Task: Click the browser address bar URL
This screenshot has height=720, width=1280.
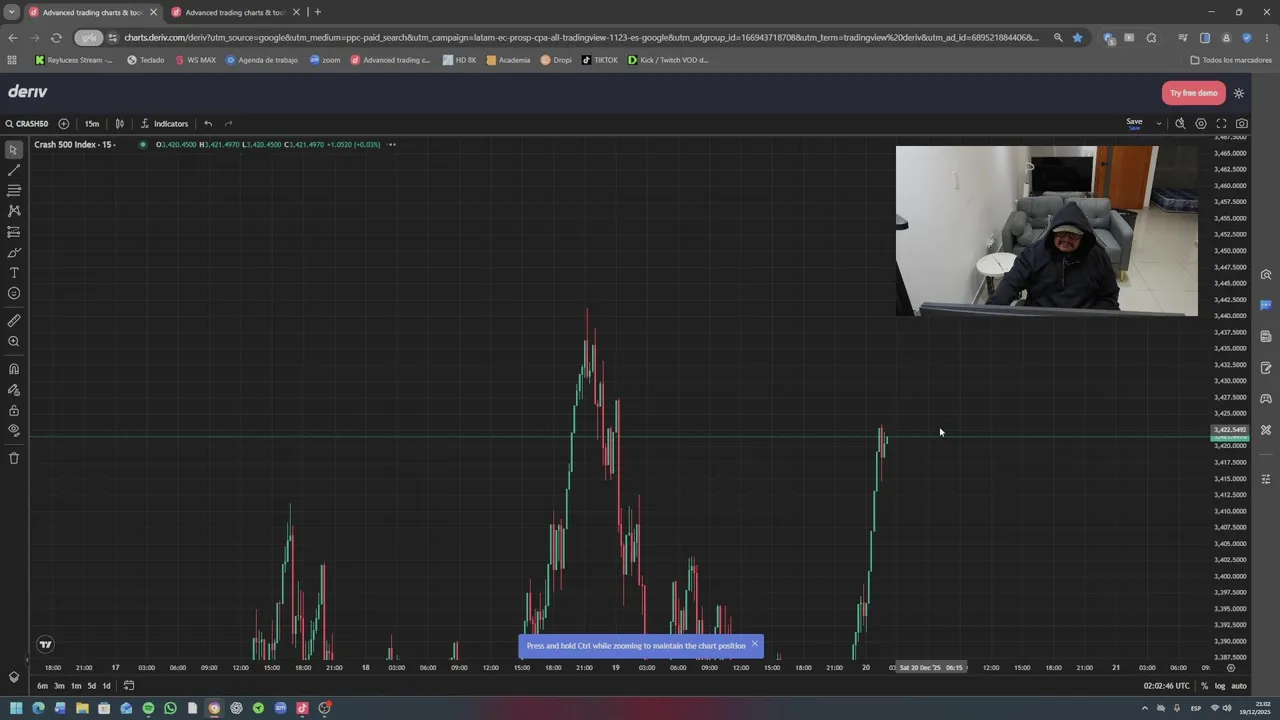Action: pos(580,38)
